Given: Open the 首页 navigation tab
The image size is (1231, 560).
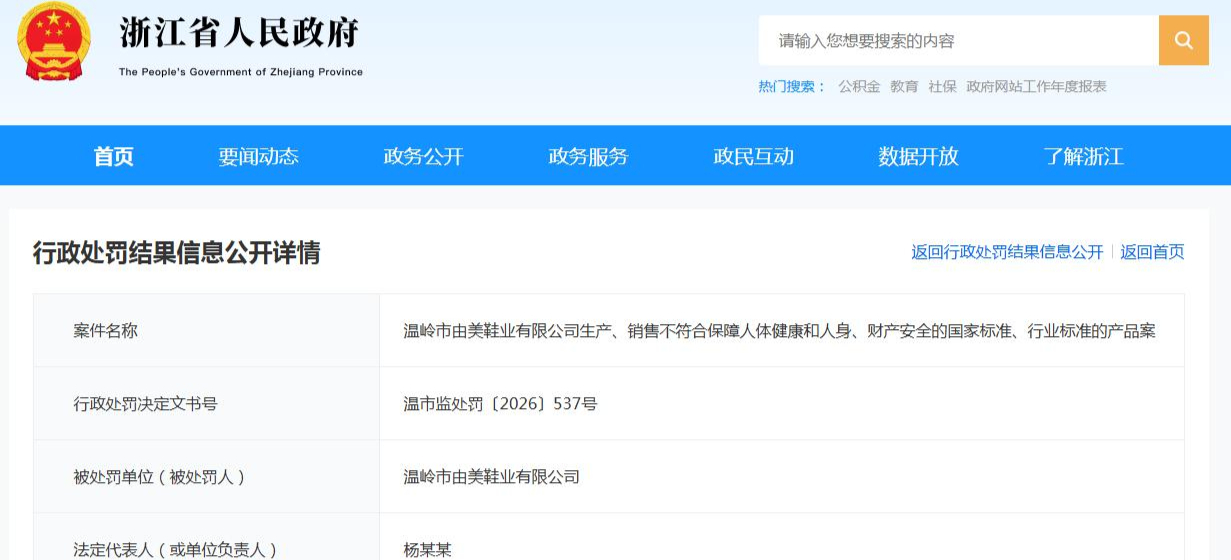Looking at the screenshot, I should (x=114, y=156).
